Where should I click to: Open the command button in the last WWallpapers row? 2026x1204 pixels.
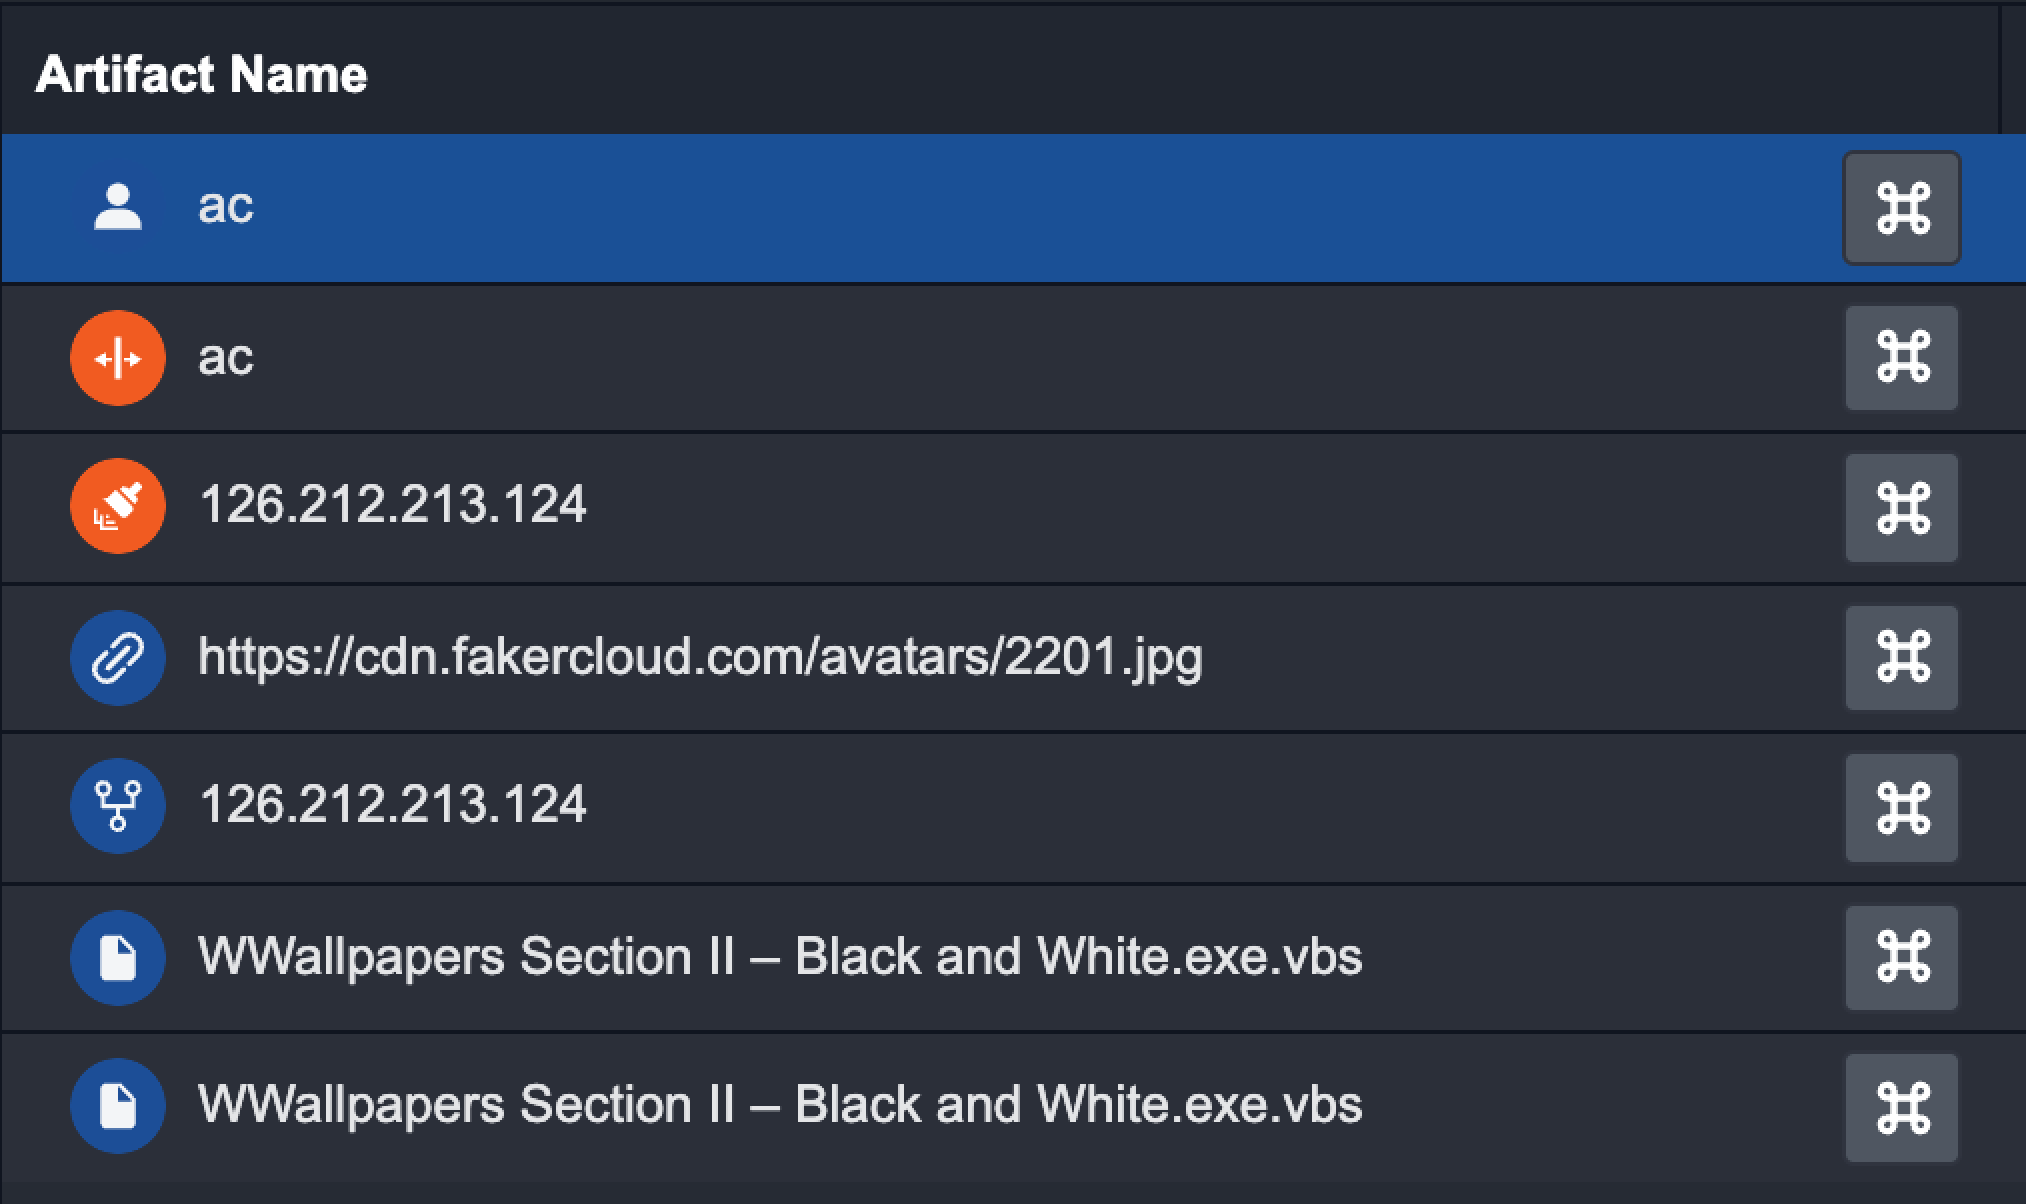point(1901,1106)
